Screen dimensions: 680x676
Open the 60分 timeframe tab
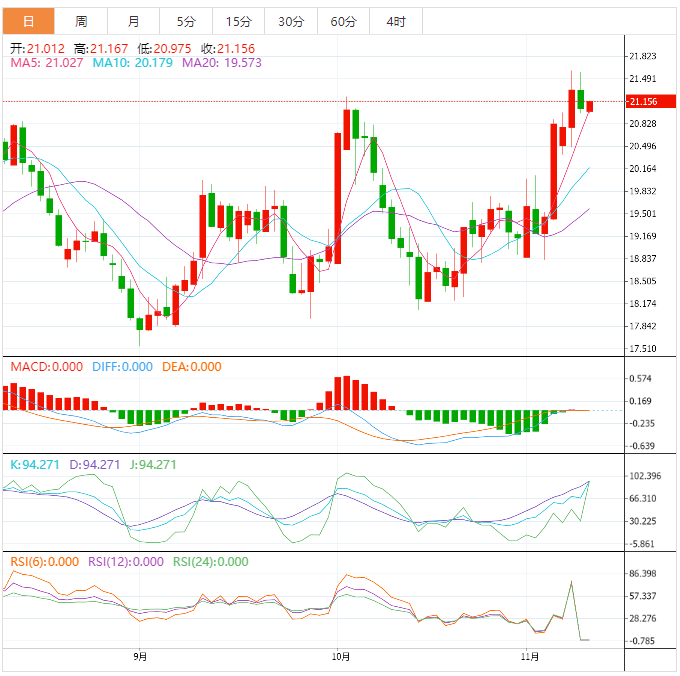343,21
